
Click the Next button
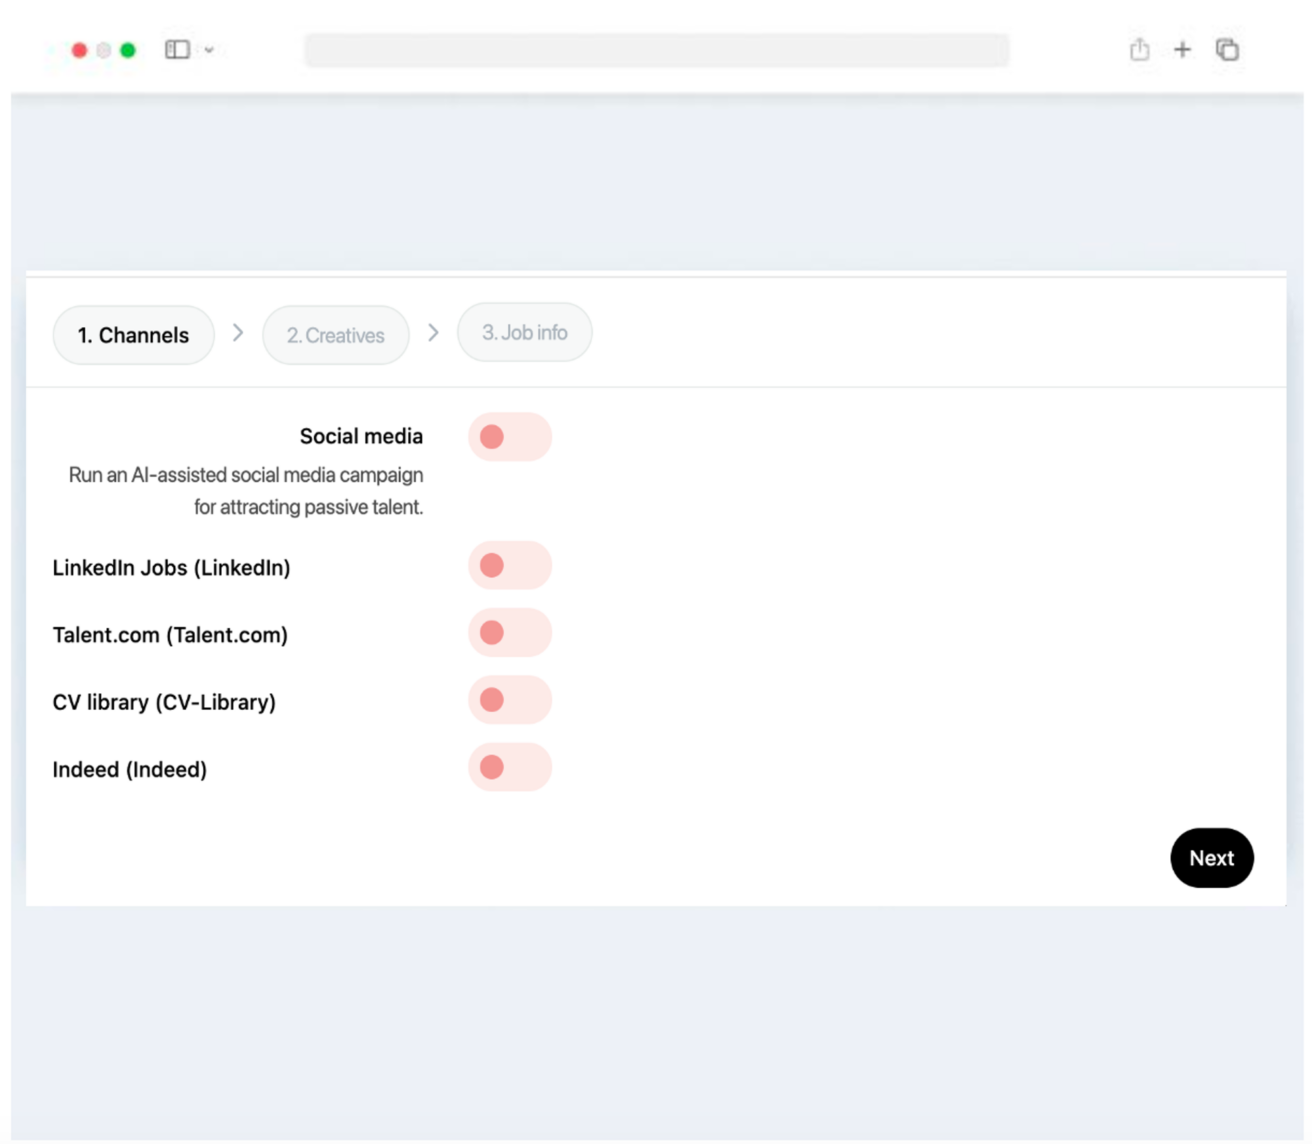click(1211, 858)
